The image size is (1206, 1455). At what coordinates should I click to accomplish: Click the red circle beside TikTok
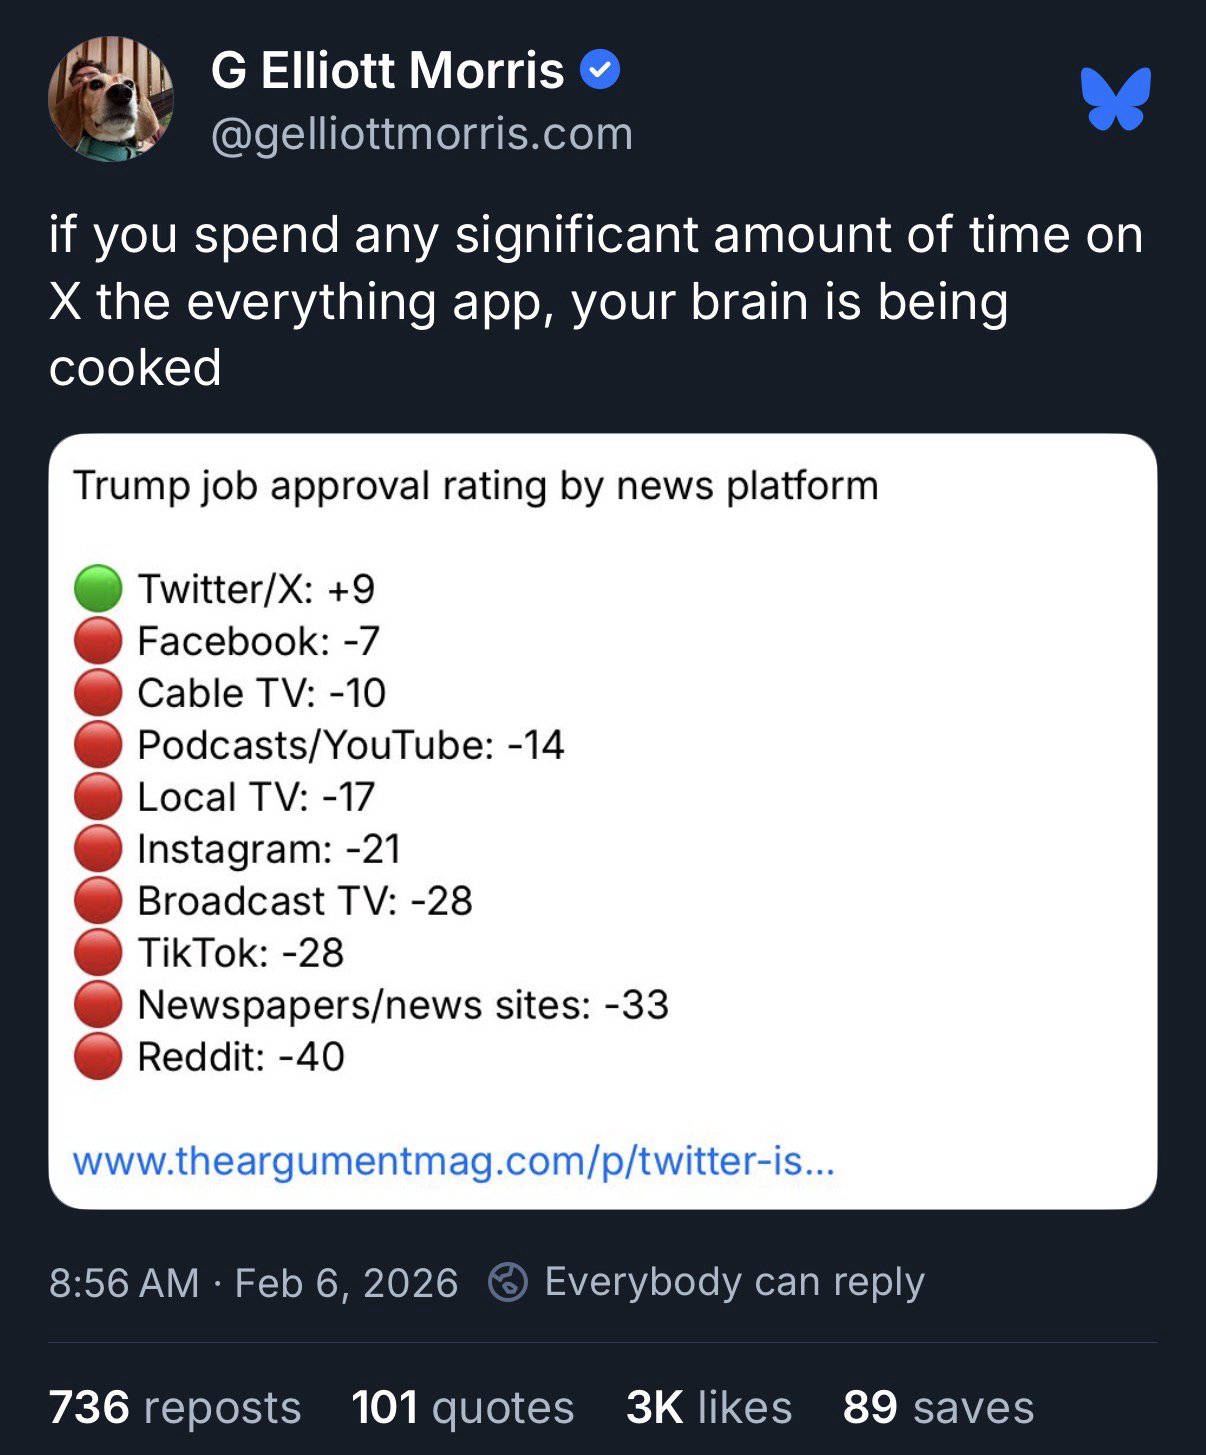[x=98, y=953]
